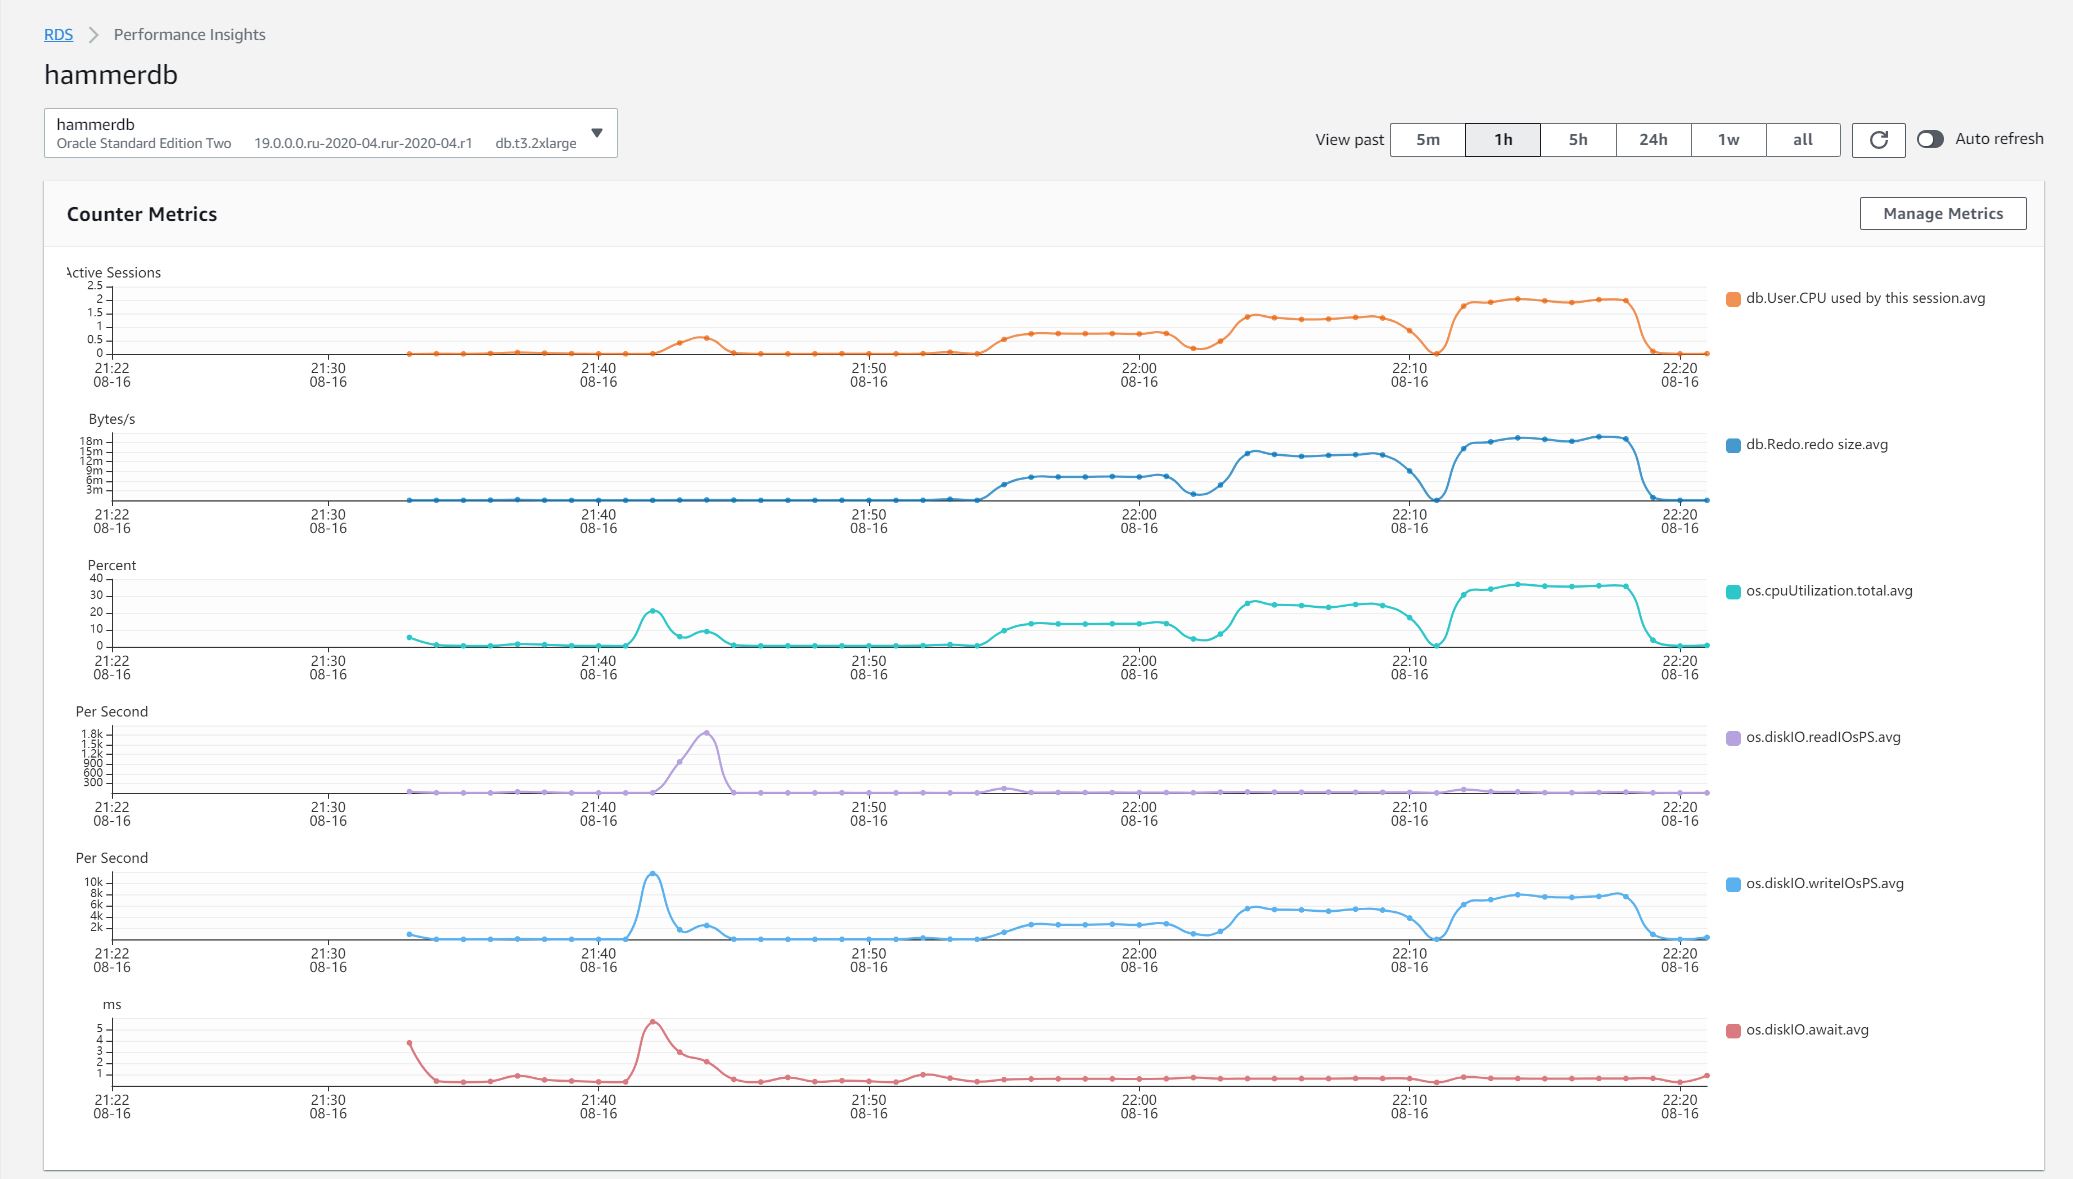Screen dimensions: 2073x1179
Task: Open Manage Metrics settings
Action: [1941, 213]
